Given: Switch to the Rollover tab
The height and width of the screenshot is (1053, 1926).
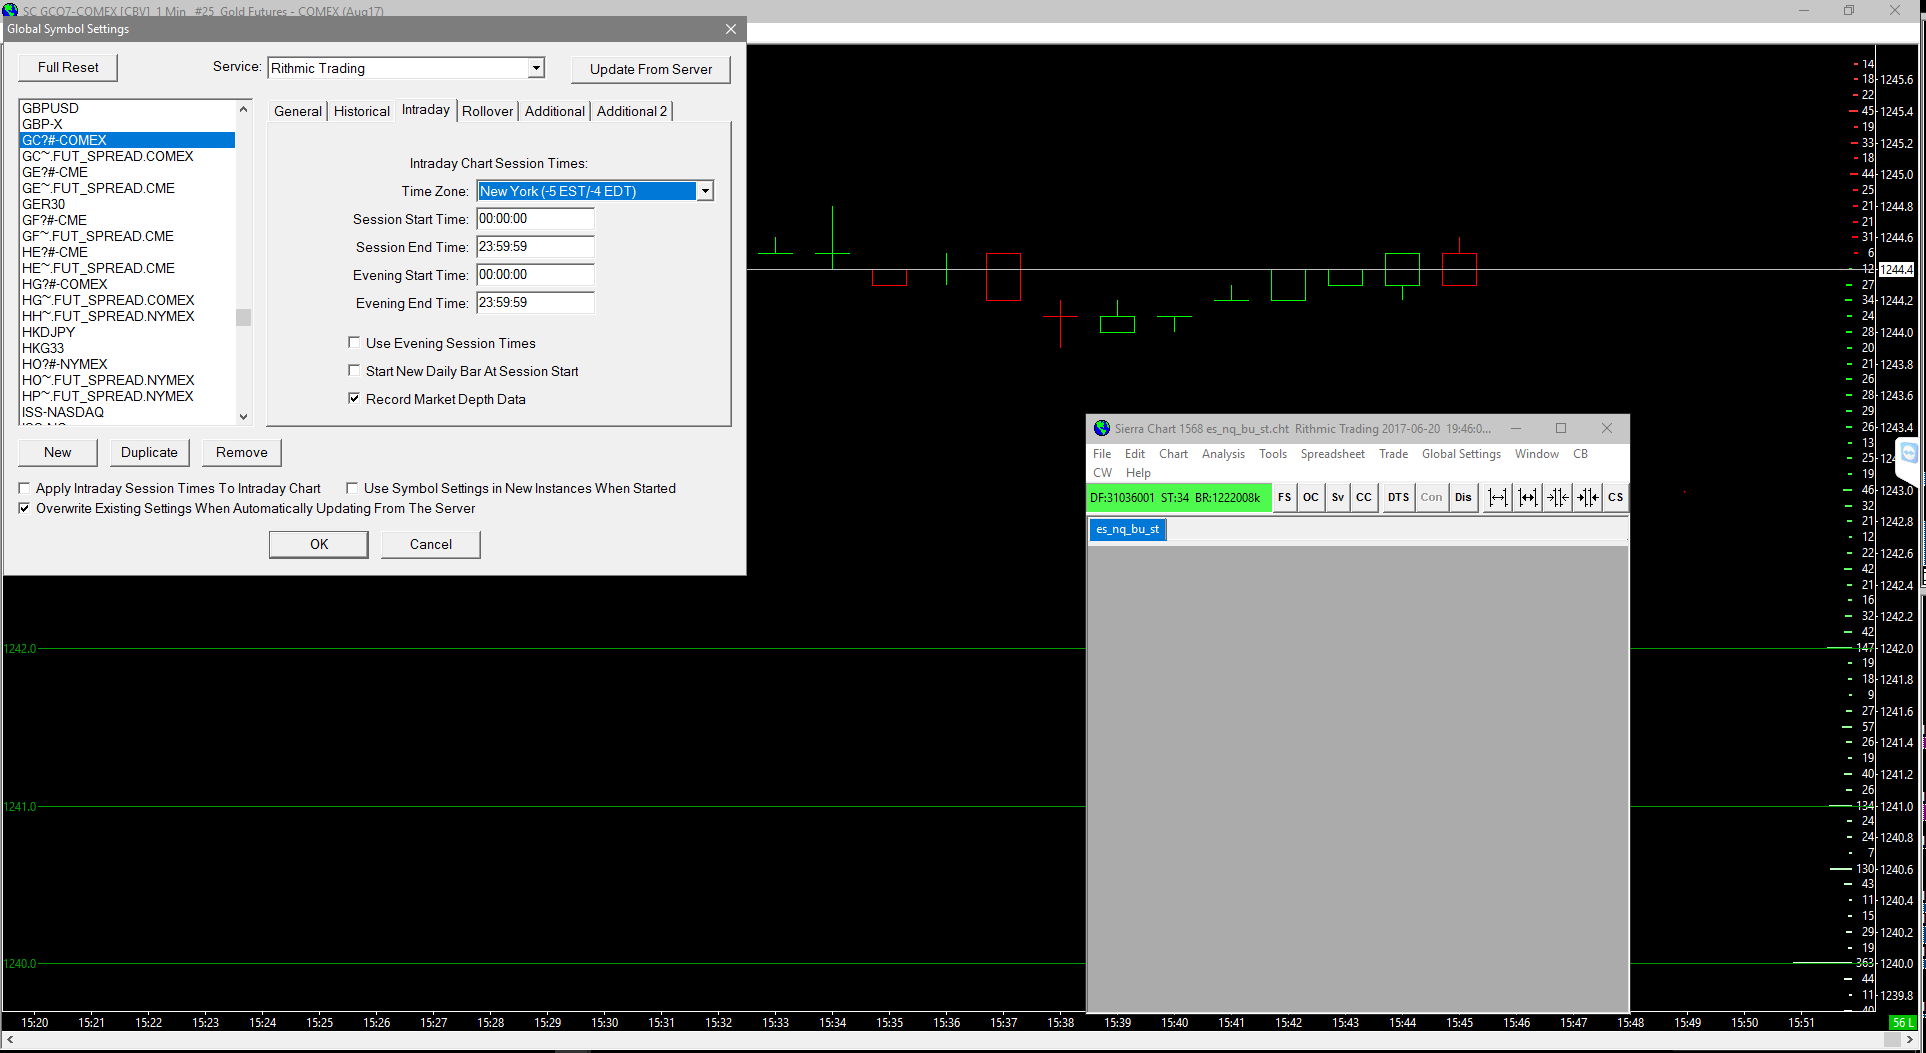Looking at the screenshot, I should coord(487,111).
